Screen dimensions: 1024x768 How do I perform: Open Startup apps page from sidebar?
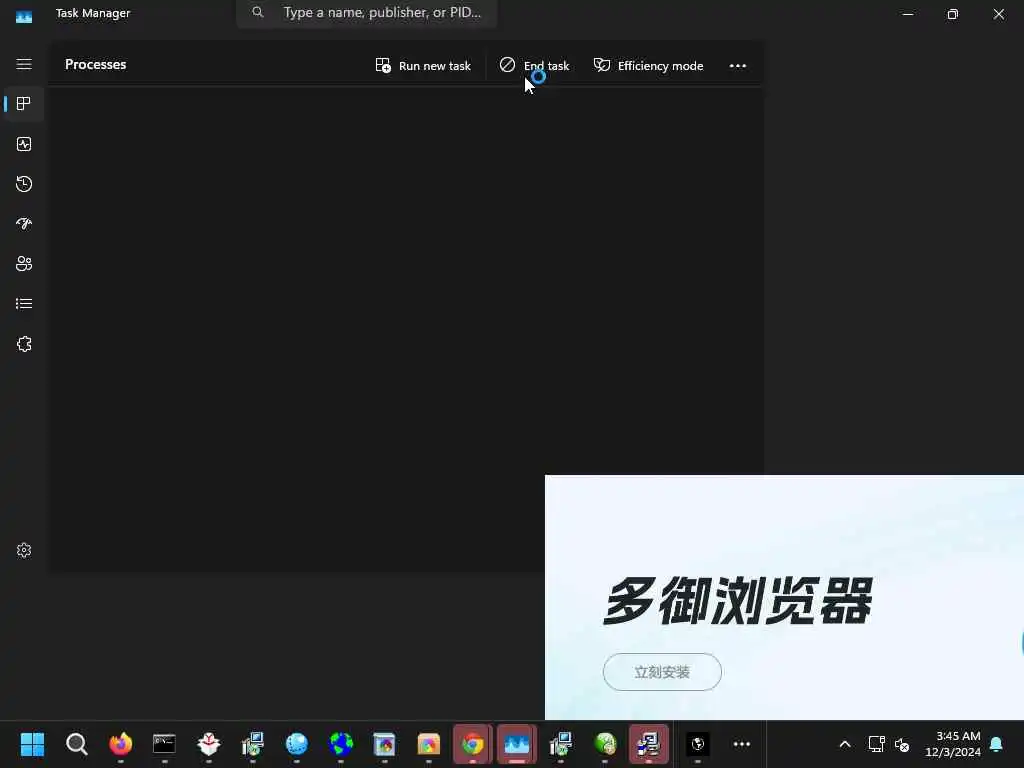24,224
